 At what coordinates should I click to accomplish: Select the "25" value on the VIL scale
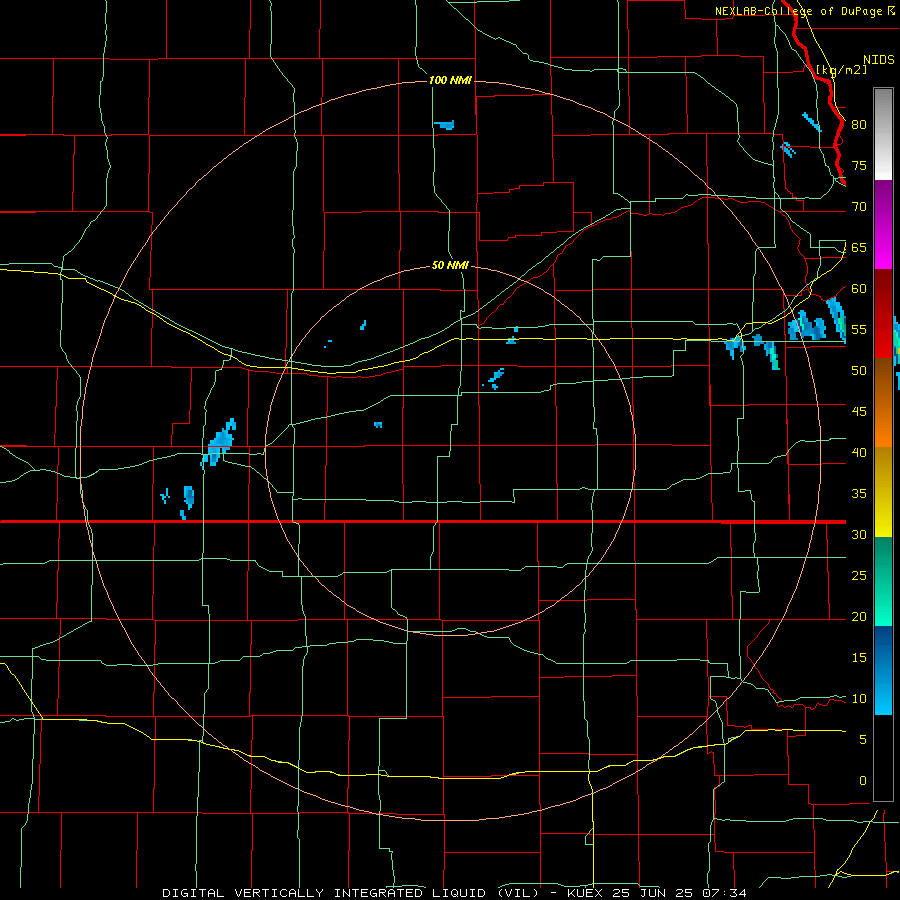pos(859,576)
